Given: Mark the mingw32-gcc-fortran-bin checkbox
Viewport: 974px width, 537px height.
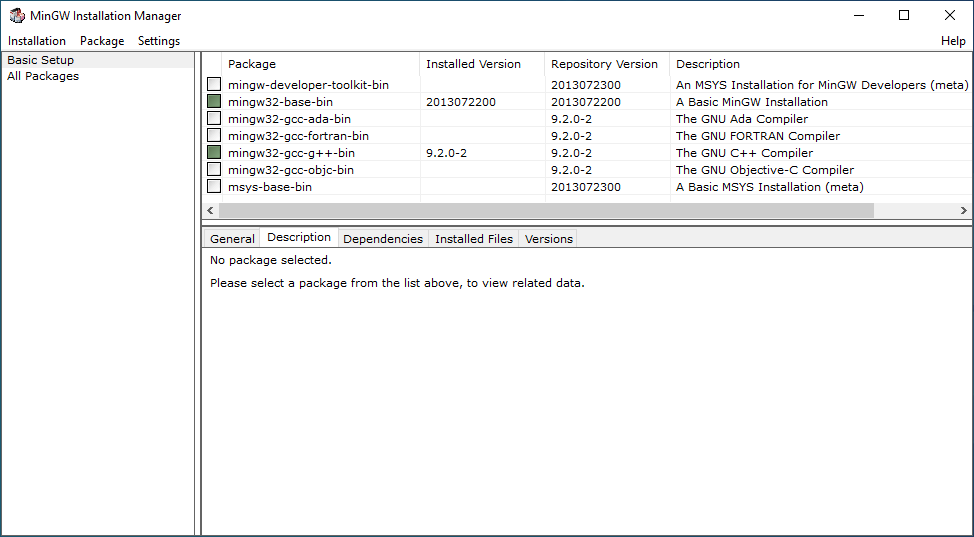Looking at the screenshot, I should pyautogui.click(x=214, y=135).
